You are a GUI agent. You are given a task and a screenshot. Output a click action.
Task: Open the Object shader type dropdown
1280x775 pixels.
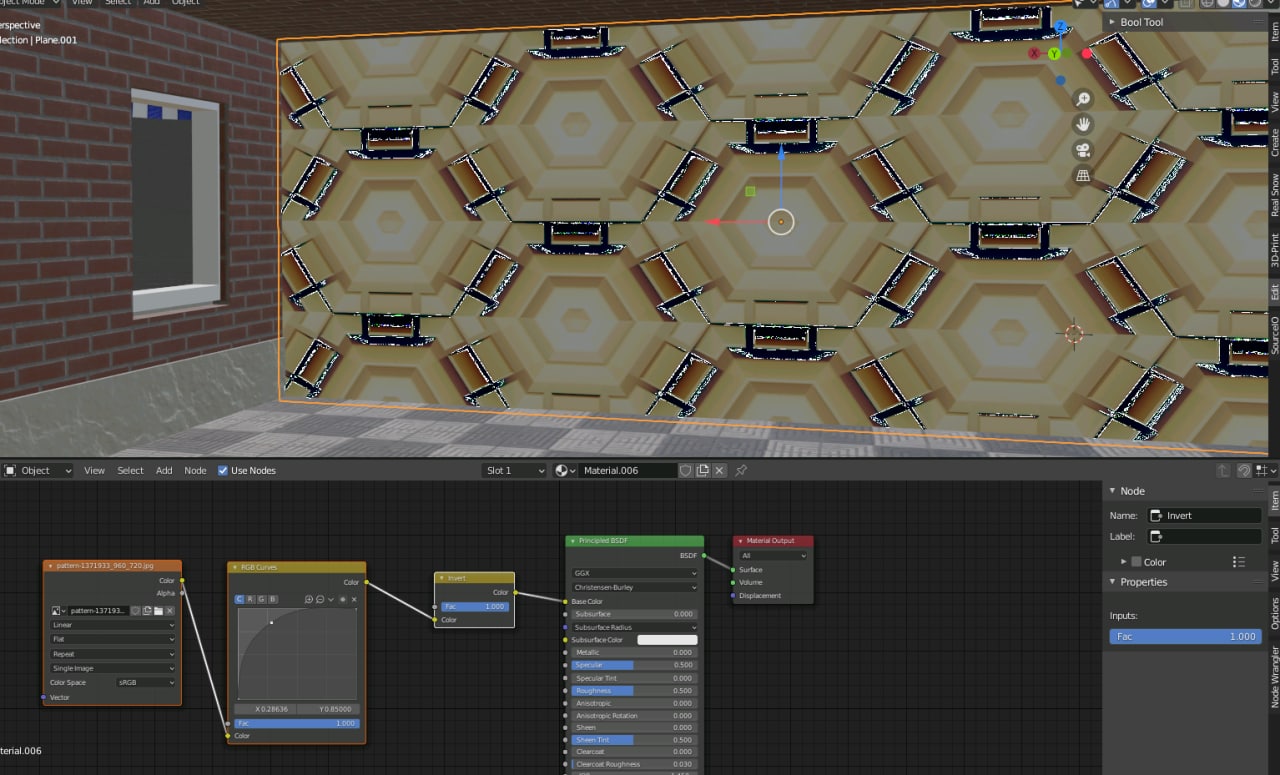coord(38,470)
